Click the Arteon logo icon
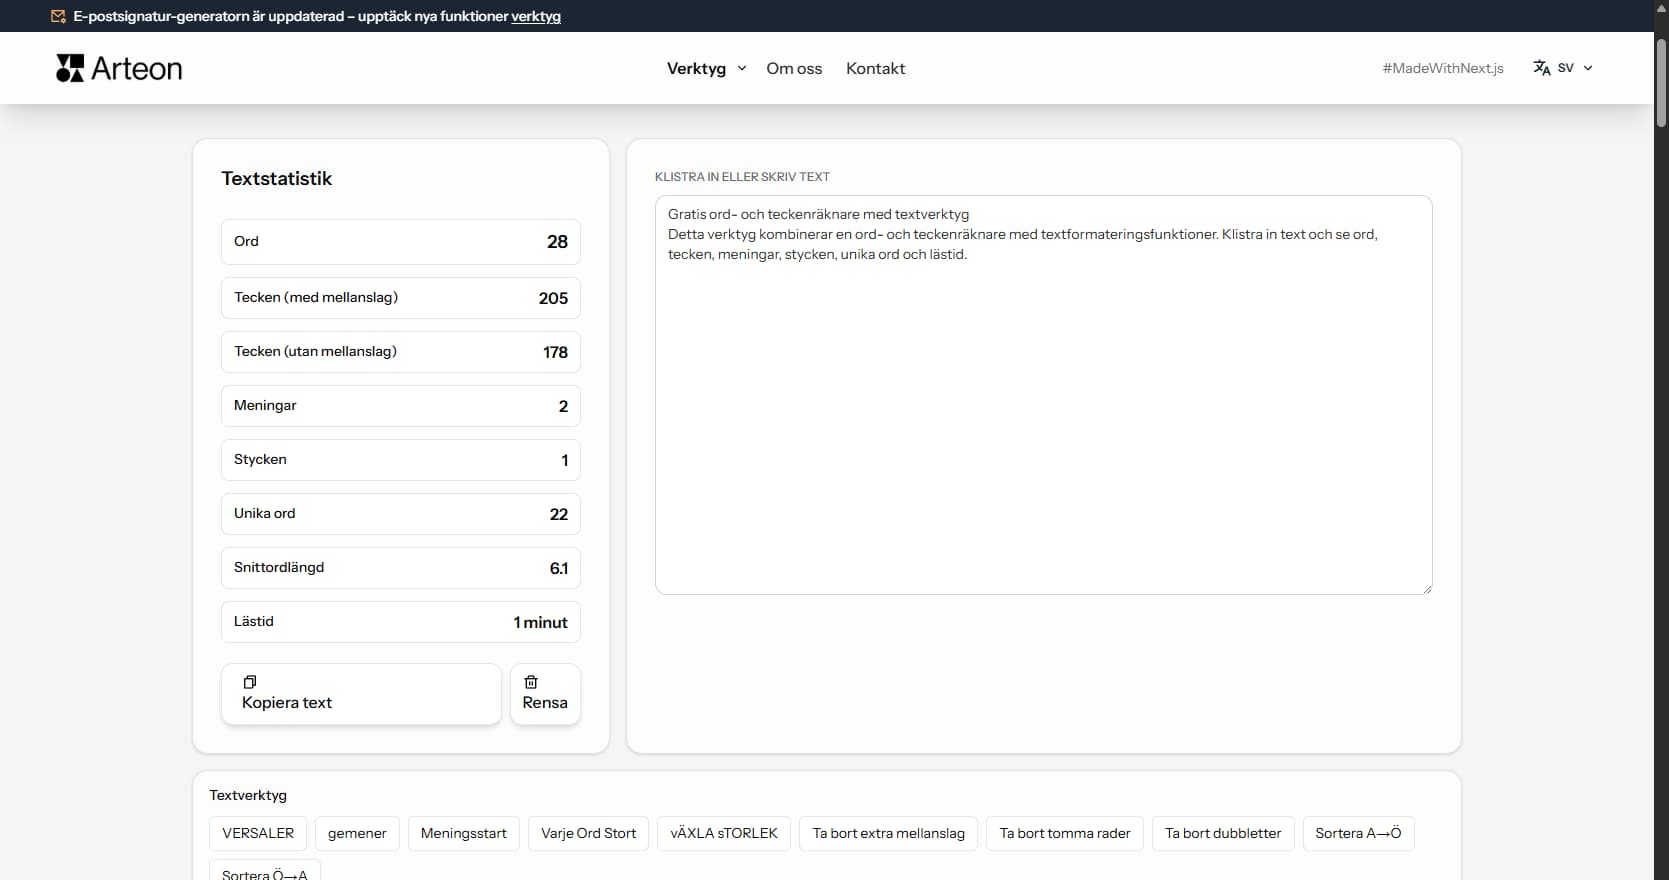This screenshot has width=1669, height=880. [70, 68]
